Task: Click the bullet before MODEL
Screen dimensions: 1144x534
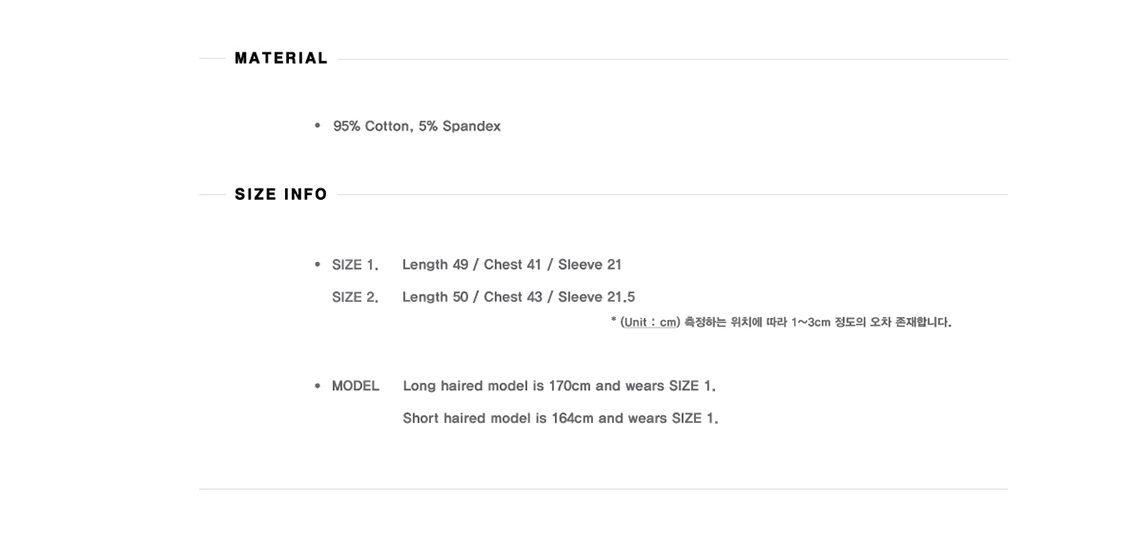Action: pyautogui.click(x=317, y=386)
